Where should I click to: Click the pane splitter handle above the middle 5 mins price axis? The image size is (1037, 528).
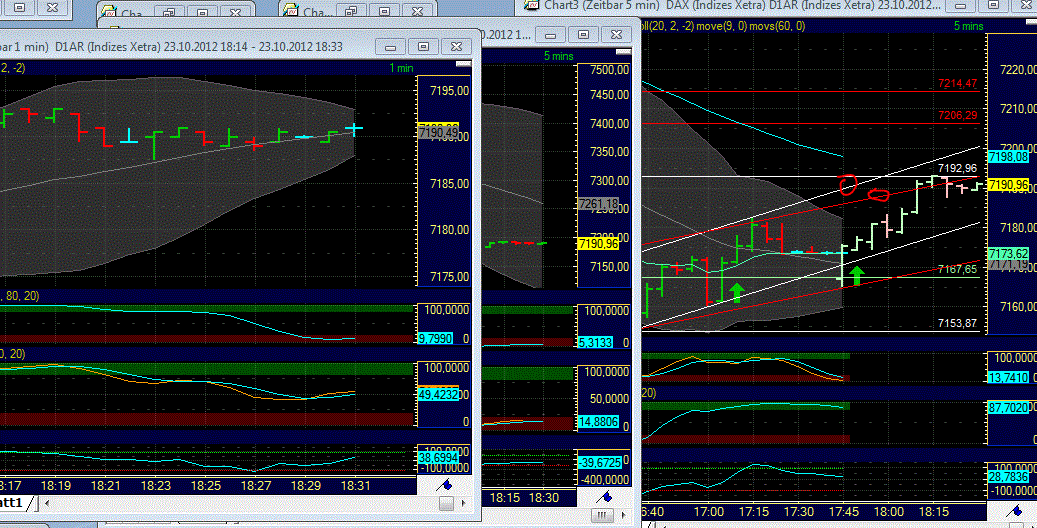pyautogui.click(x=623, y=52)
